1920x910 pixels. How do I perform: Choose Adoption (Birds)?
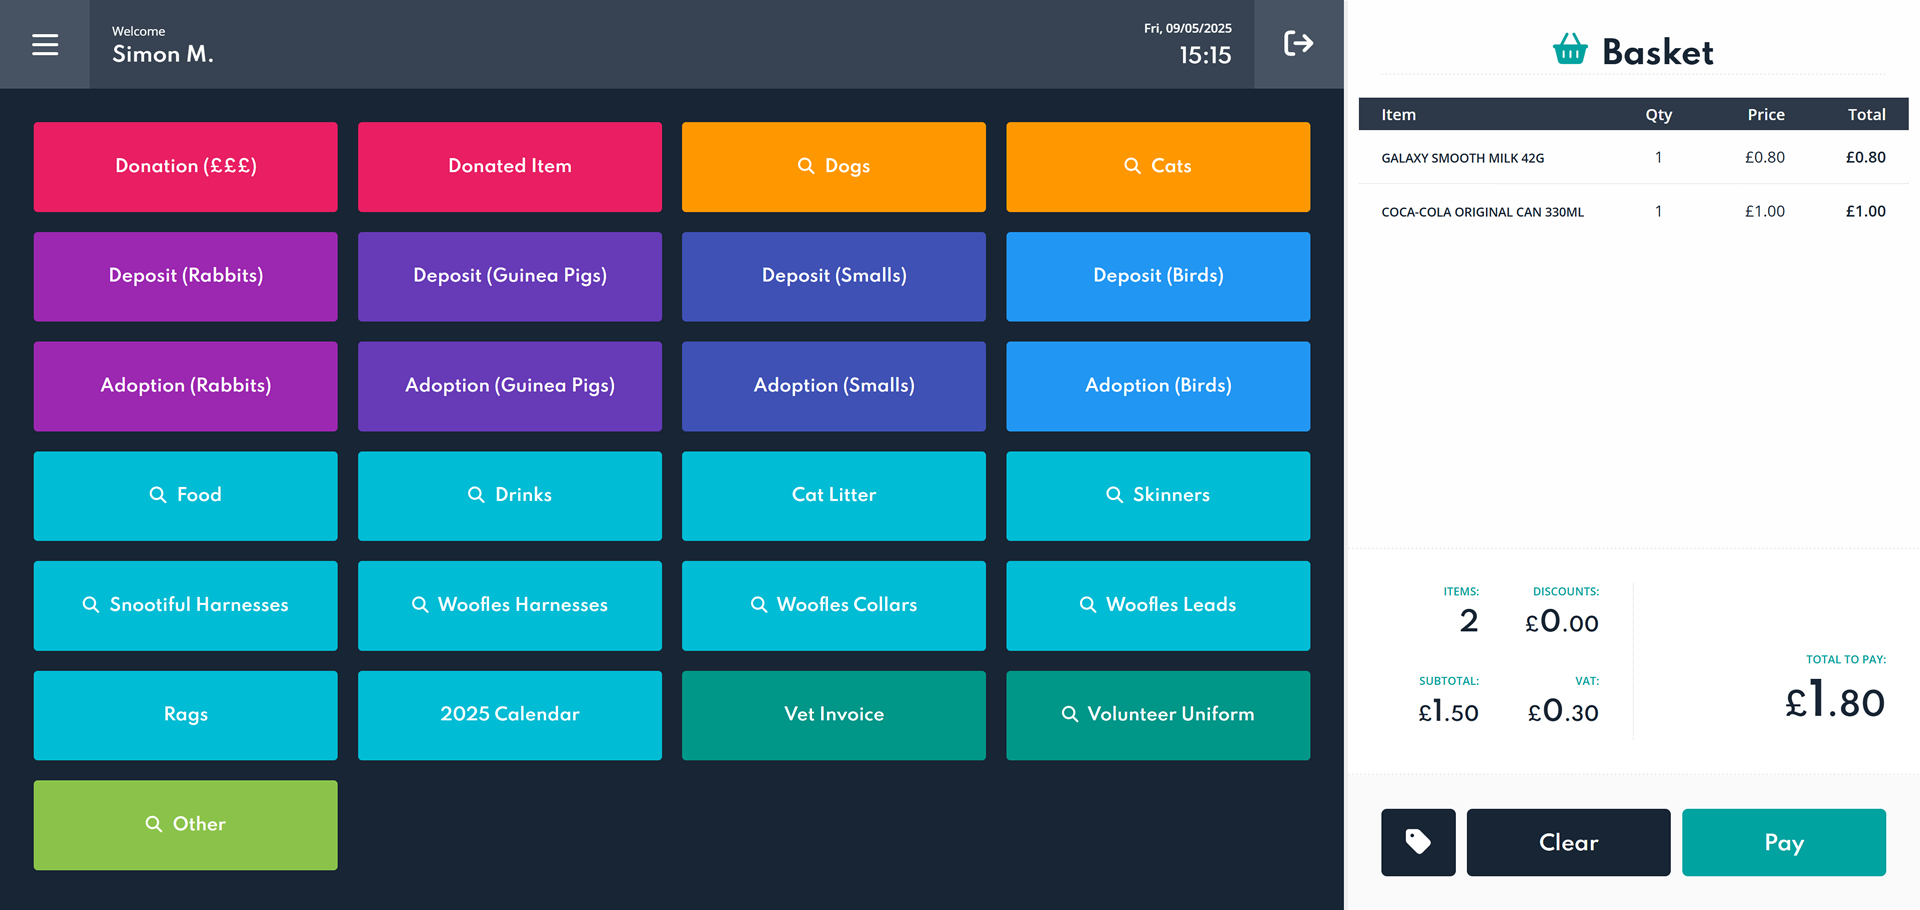1157,386
